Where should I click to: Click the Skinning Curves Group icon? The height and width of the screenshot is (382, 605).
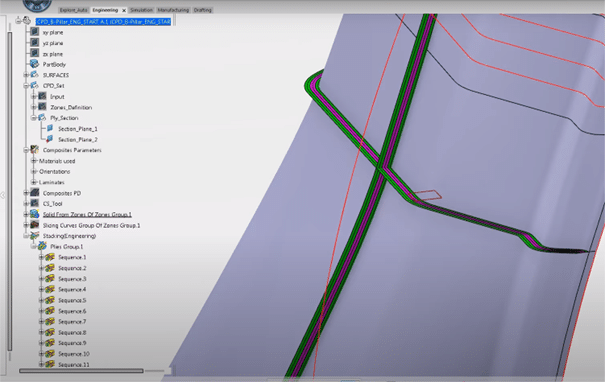pos(35,225)
